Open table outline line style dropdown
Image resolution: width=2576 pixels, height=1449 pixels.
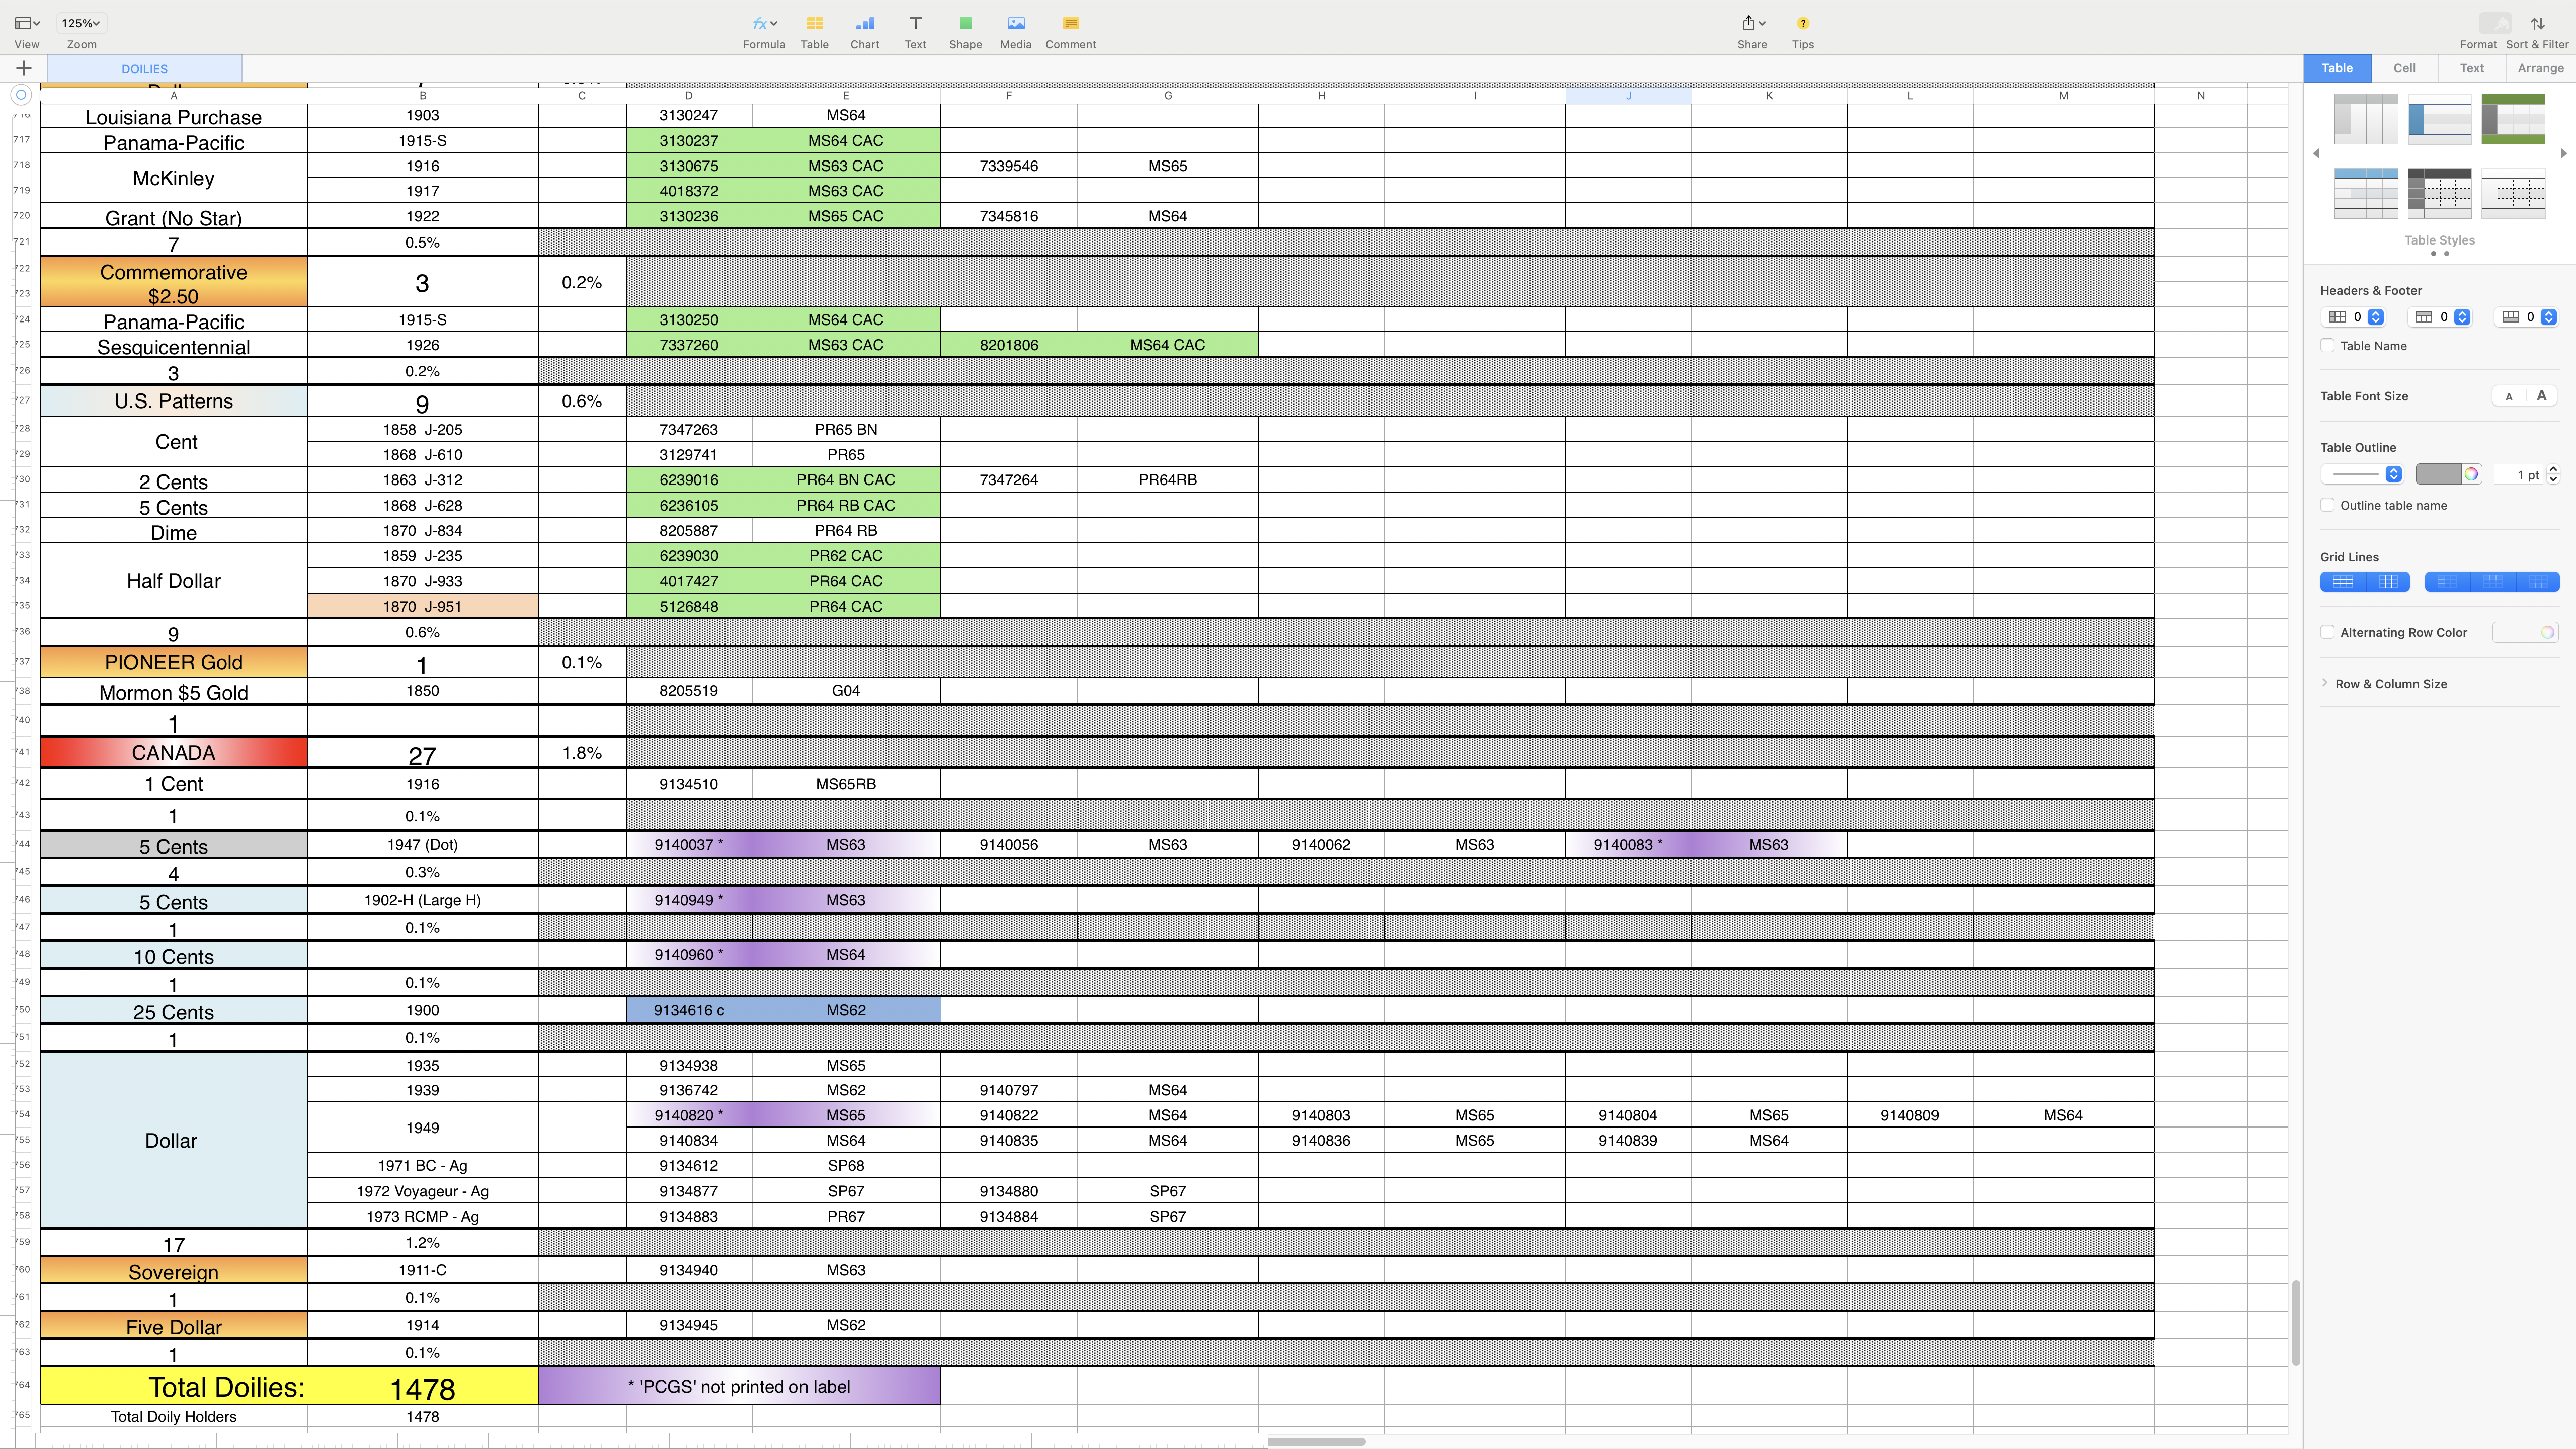(2393, 474)
